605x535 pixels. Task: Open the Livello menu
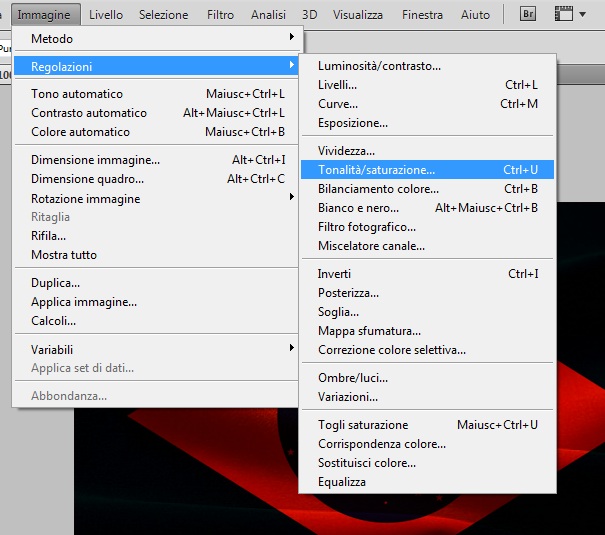click(x=106, y=15)
